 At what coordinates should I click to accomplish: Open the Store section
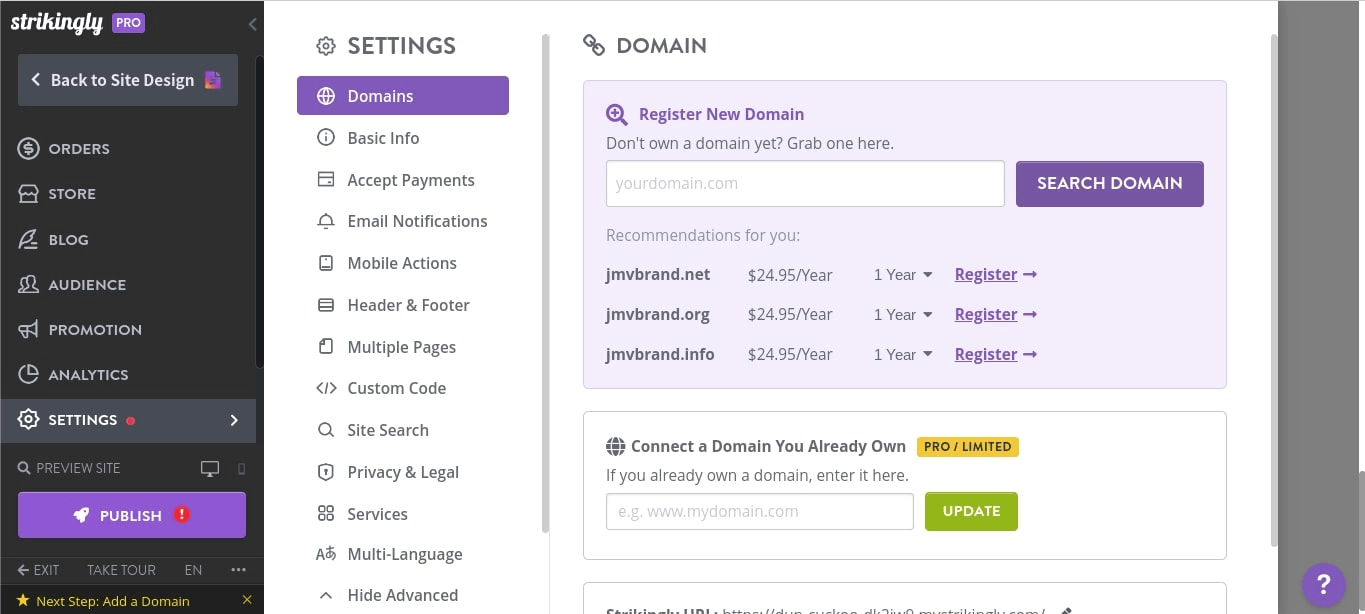[28, 193]
